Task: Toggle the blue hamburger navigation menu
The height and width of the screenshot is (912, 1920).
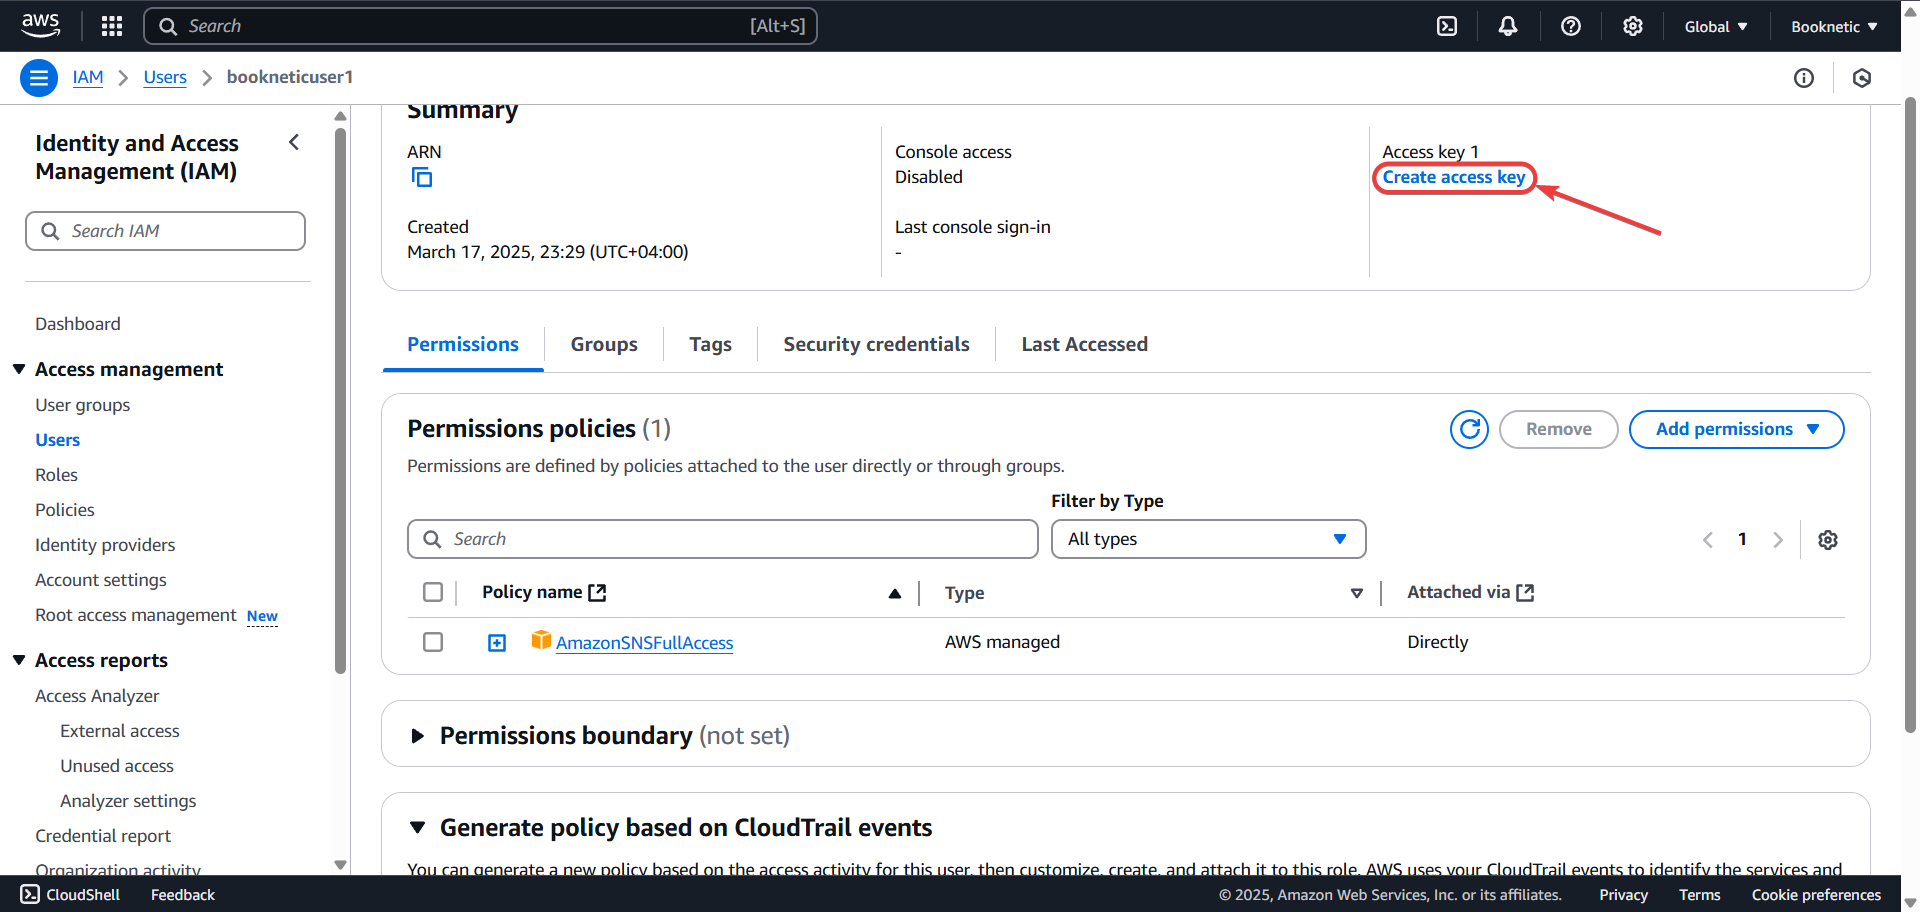Action: click(x=39, y=77)
